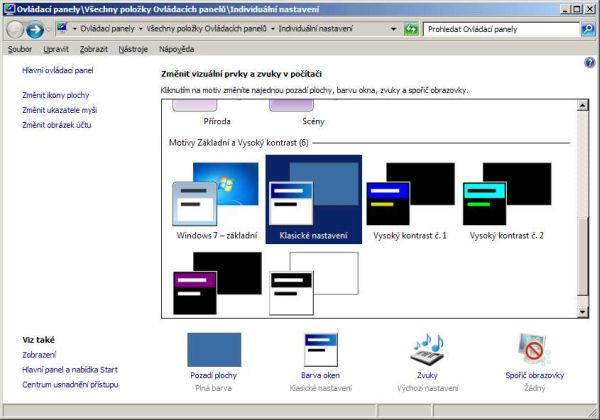Select the Vysoký kontrast č. 1 theme
Image resolution: width=600 pixels, height=420 pixels.
[x=410, y=200]
